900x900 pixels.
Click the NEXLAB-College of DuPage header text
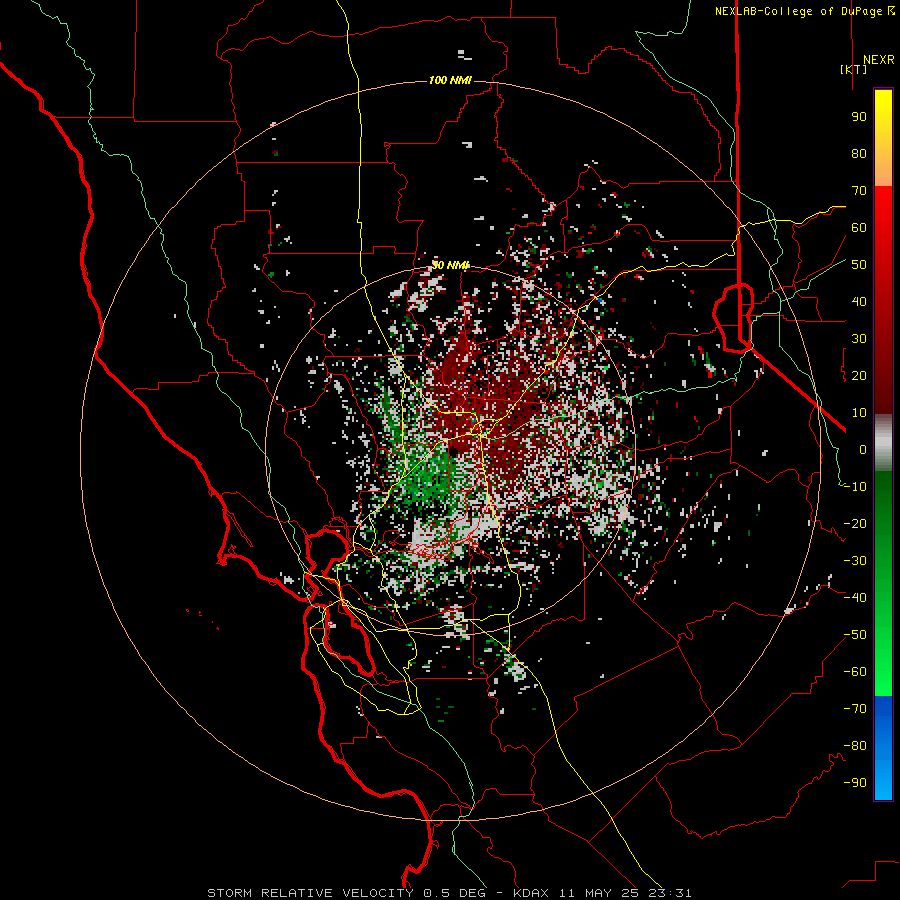pos(799,11)
